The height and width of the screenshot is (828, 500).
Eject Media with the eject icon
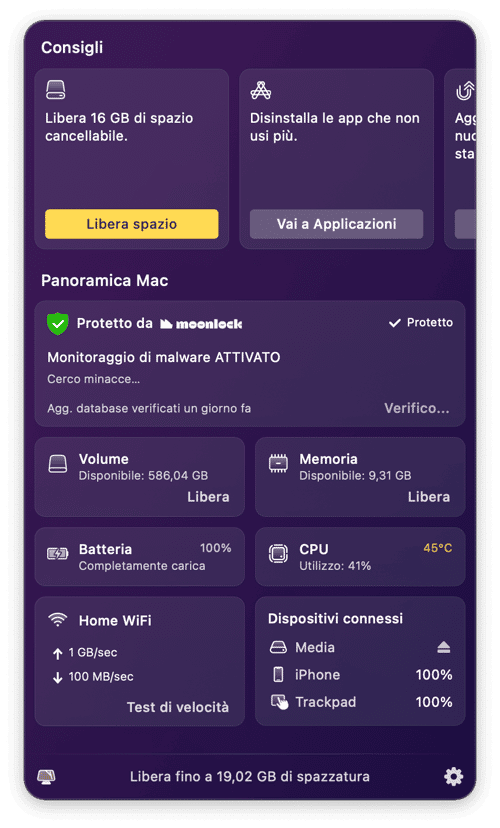444,647
